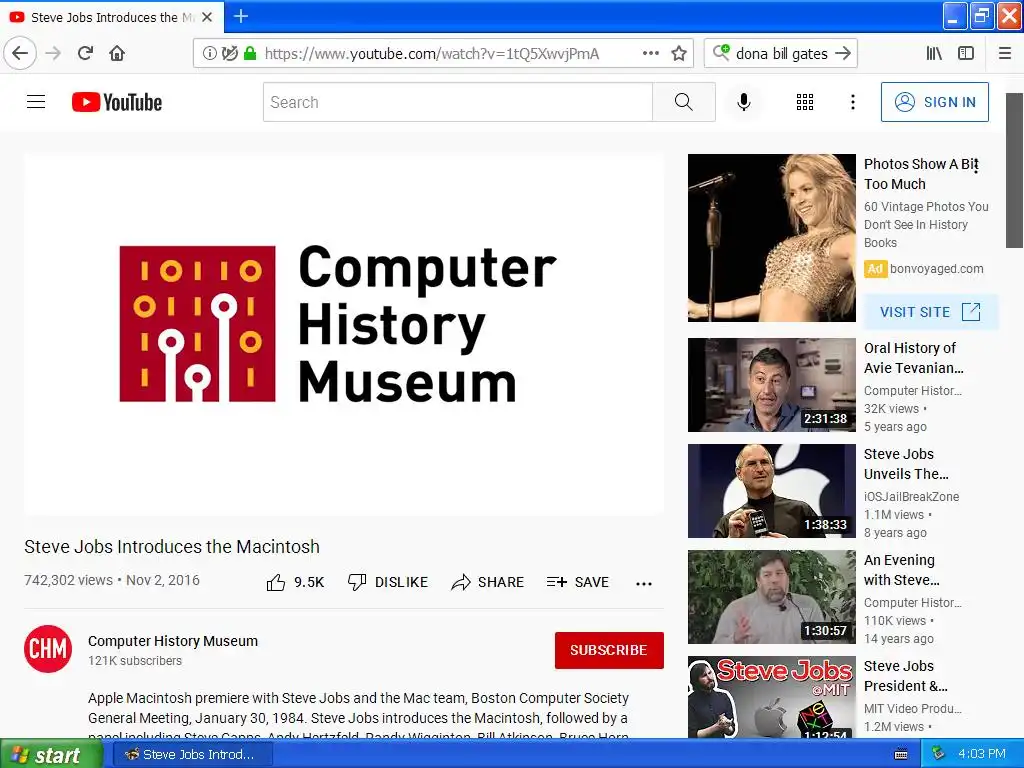
Task: Click the red CHM channel avatar
Action: point(48,648)
